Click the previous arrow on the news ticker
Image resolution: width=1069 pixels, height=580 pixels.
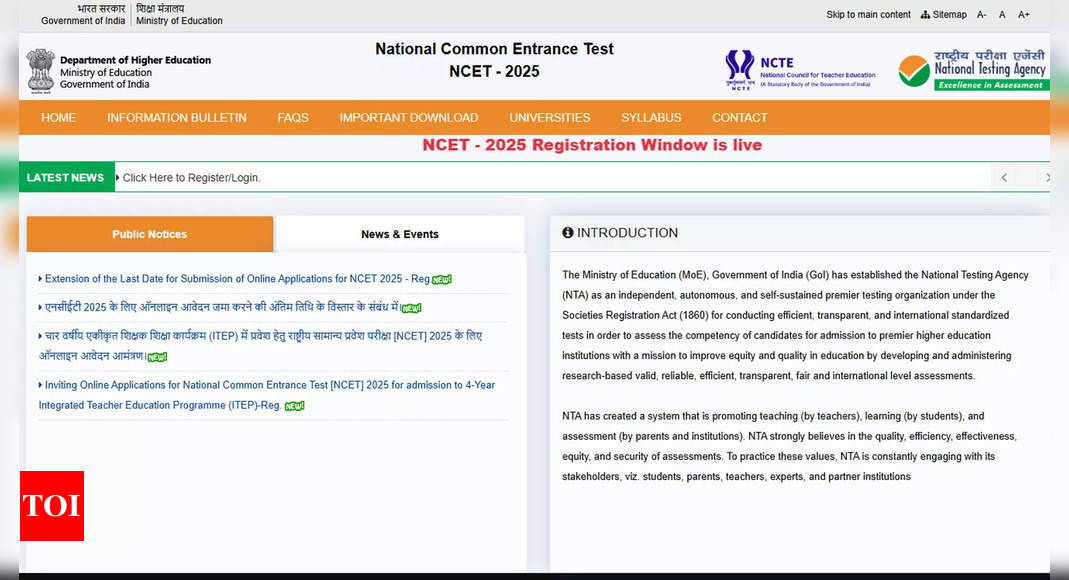(1003, 177)
